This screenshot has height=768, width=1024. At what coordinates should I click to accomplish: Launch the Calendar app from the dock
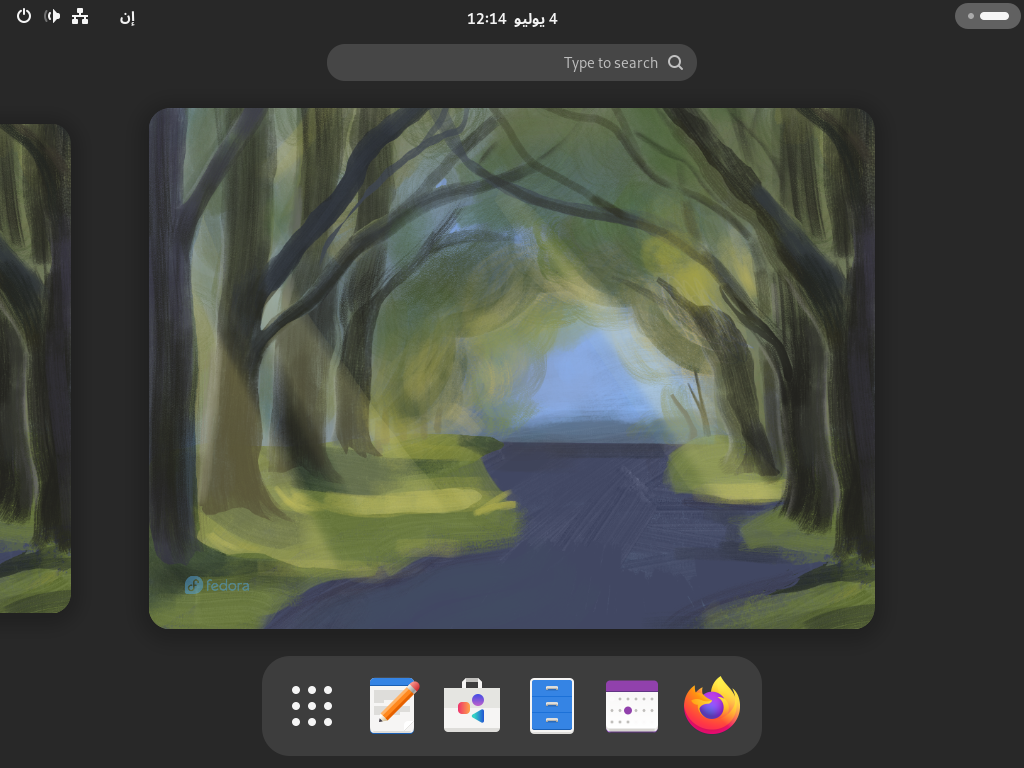632,706
